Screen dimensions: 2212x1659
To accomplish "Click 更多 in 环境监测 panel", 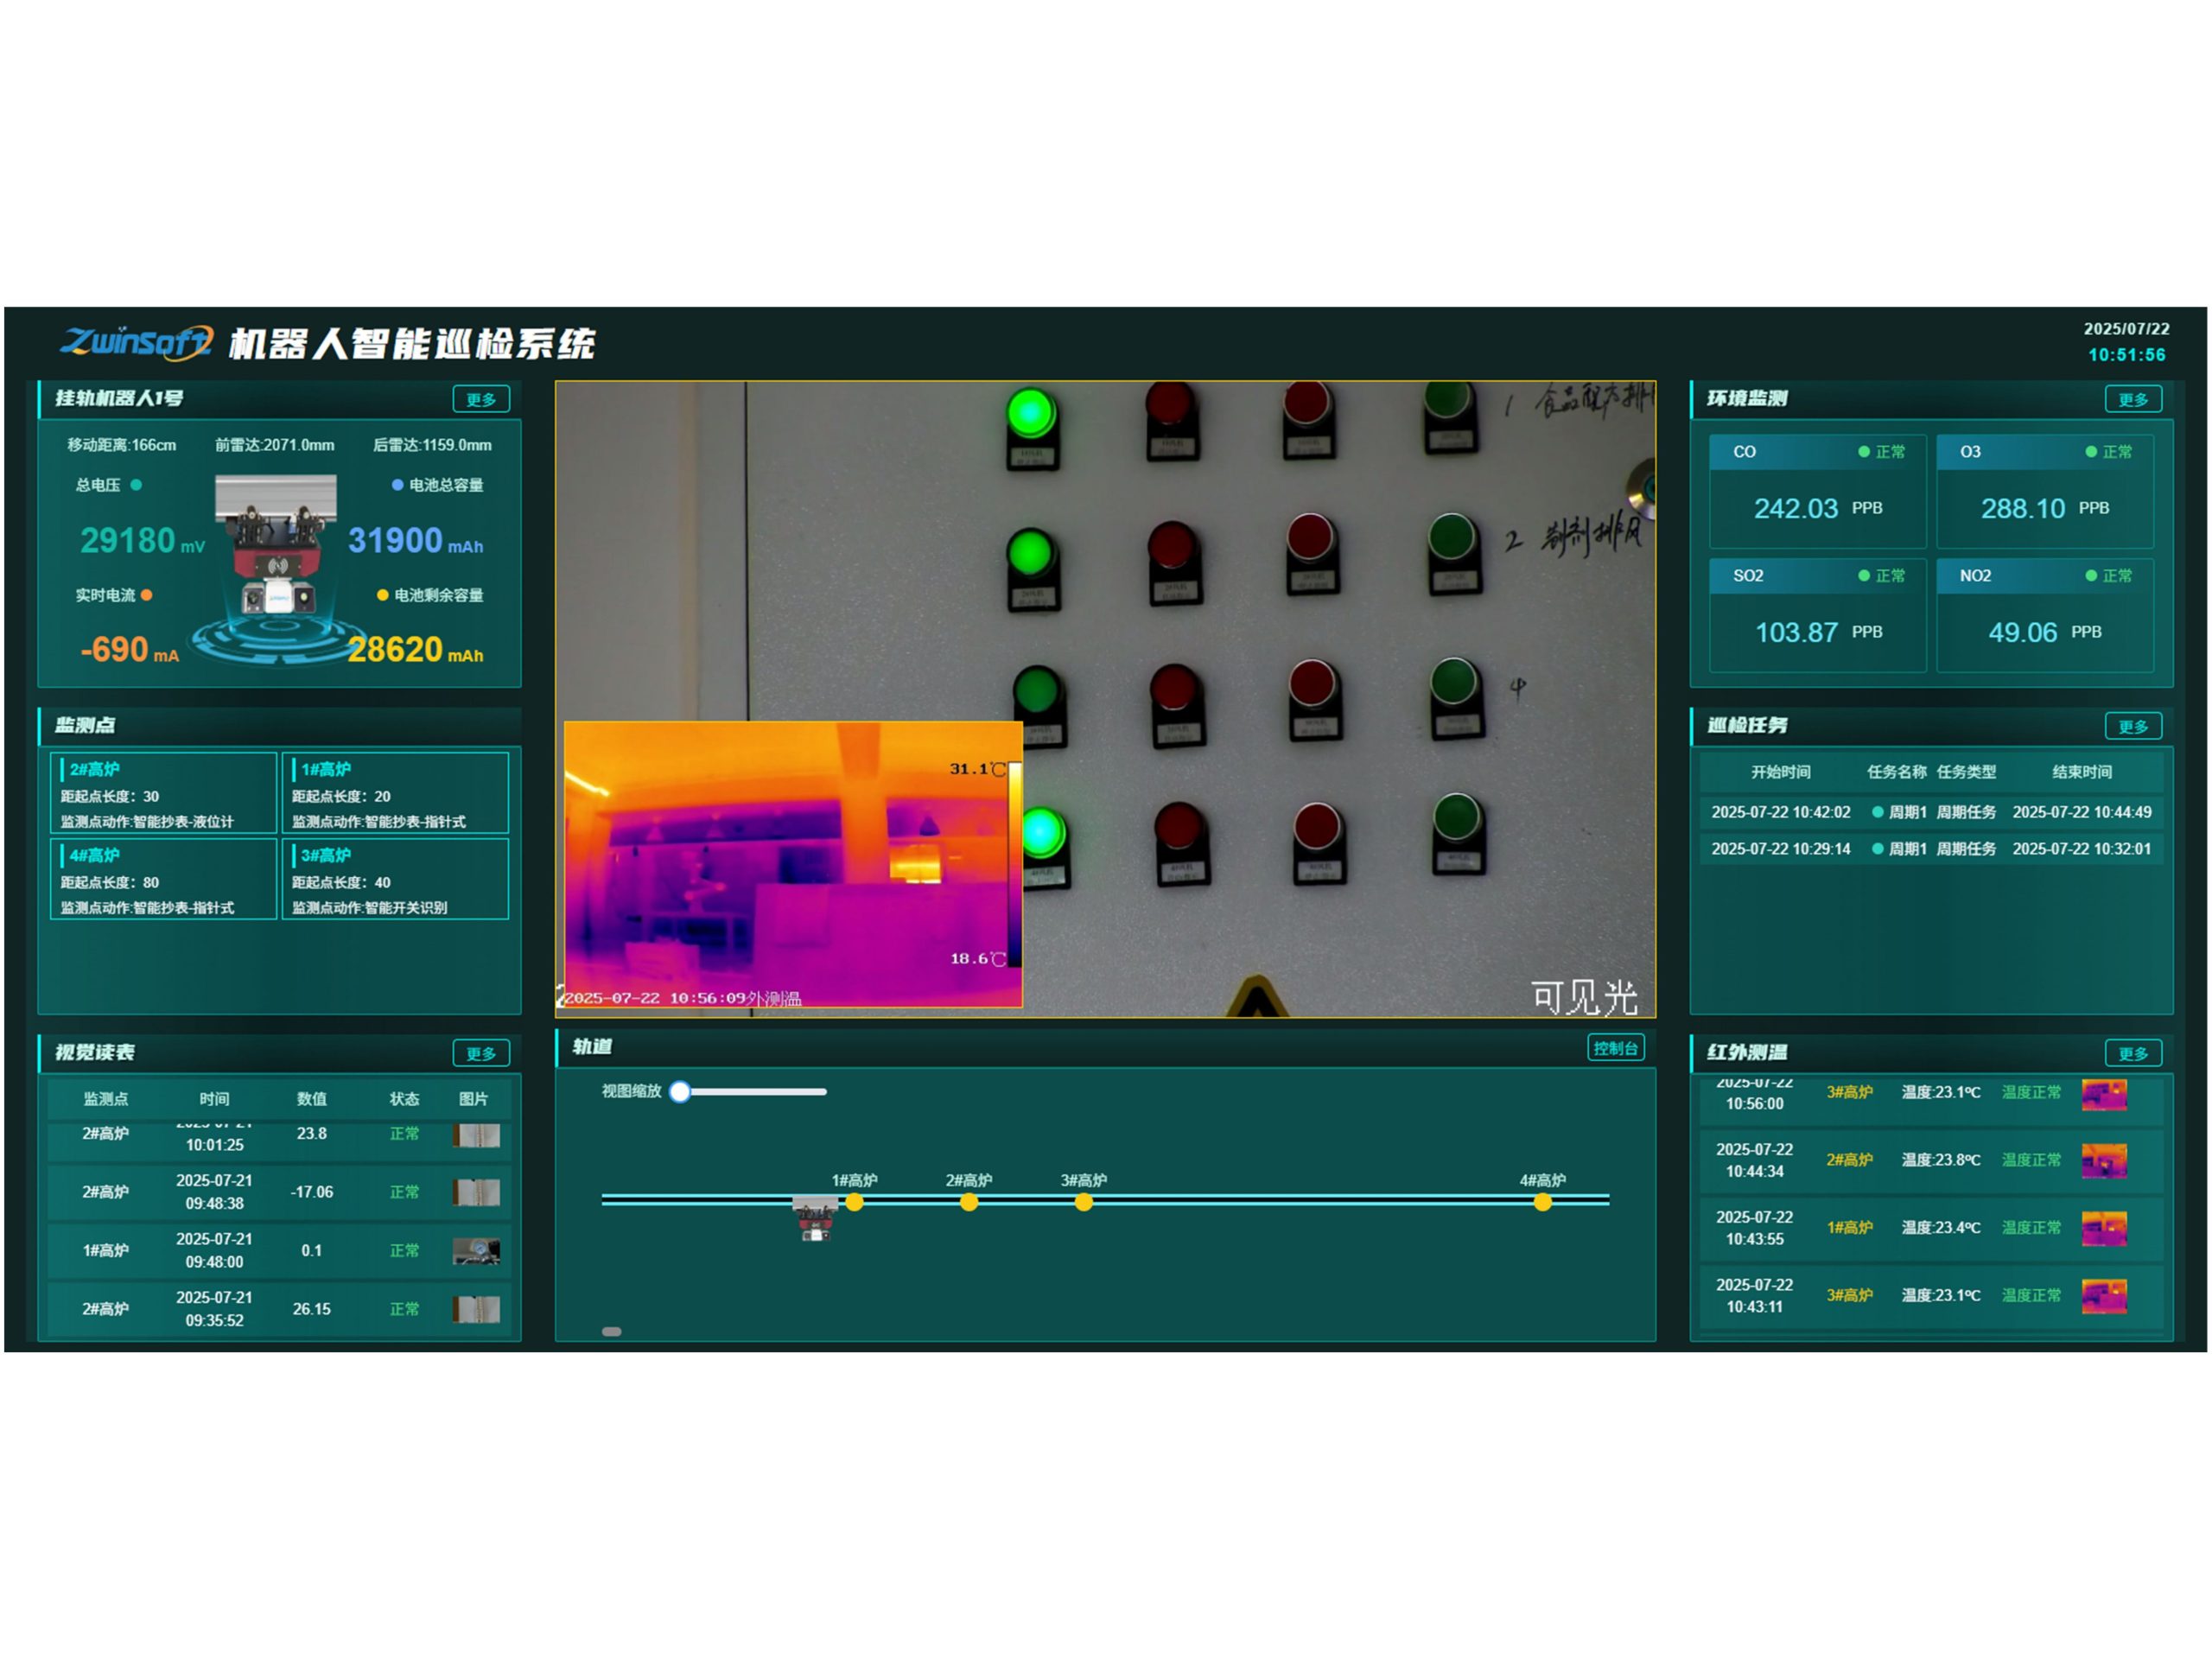I will point(2132,399).
